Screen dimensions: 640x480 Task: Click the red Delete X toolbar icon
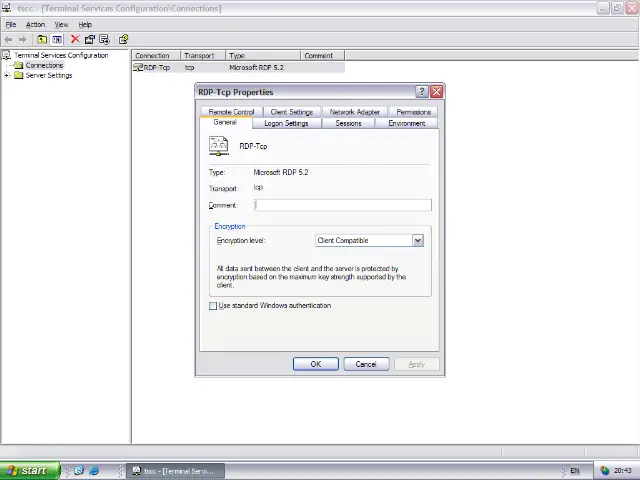(75, 39)
